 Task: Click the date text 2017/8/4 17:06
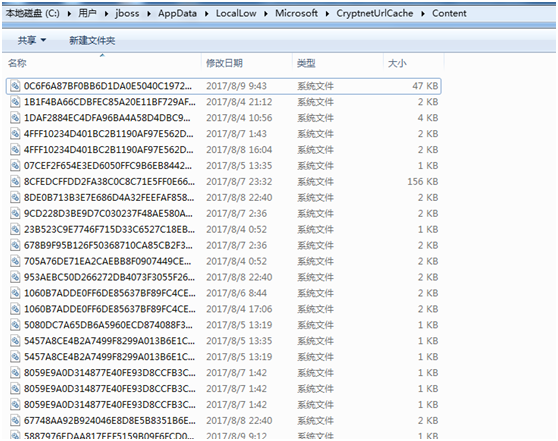click(x=239, y=309)
